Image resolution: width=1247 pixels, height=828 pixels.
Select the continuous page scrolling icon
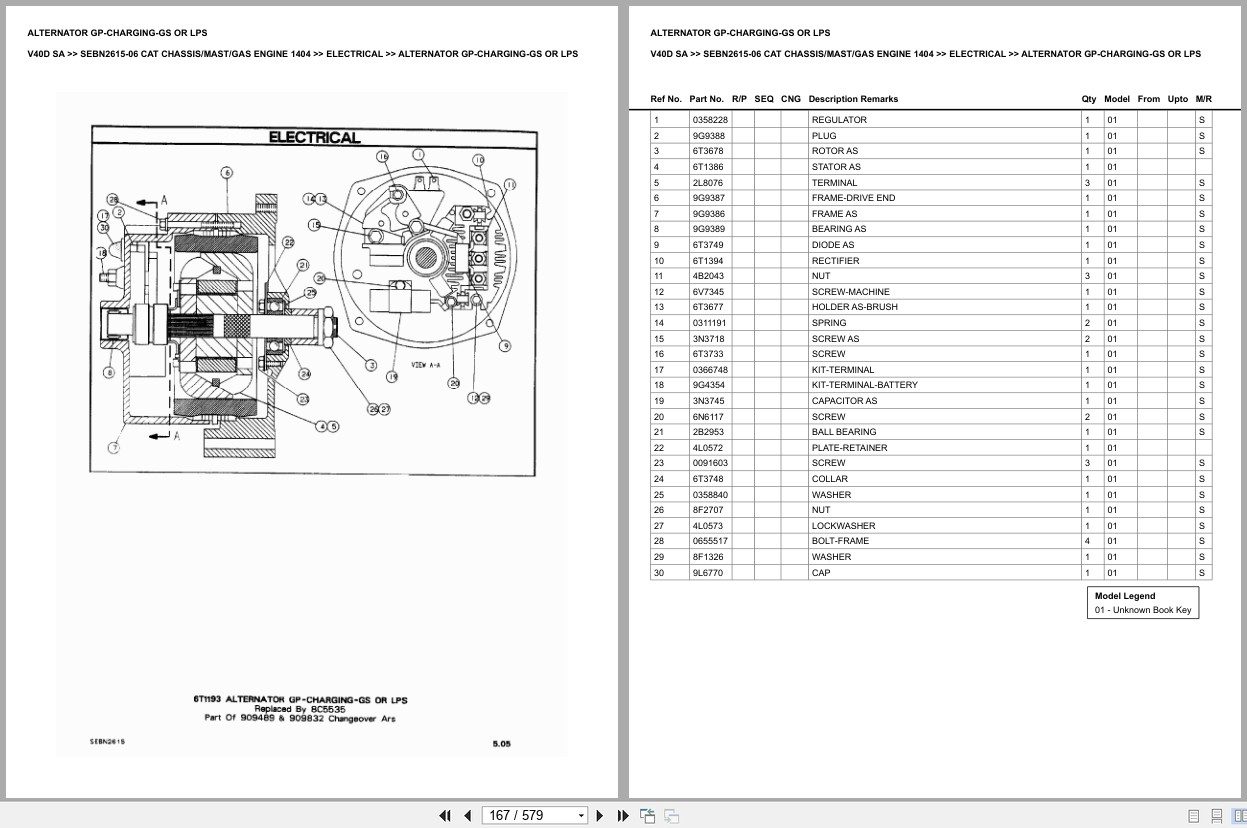[1217, 816]
